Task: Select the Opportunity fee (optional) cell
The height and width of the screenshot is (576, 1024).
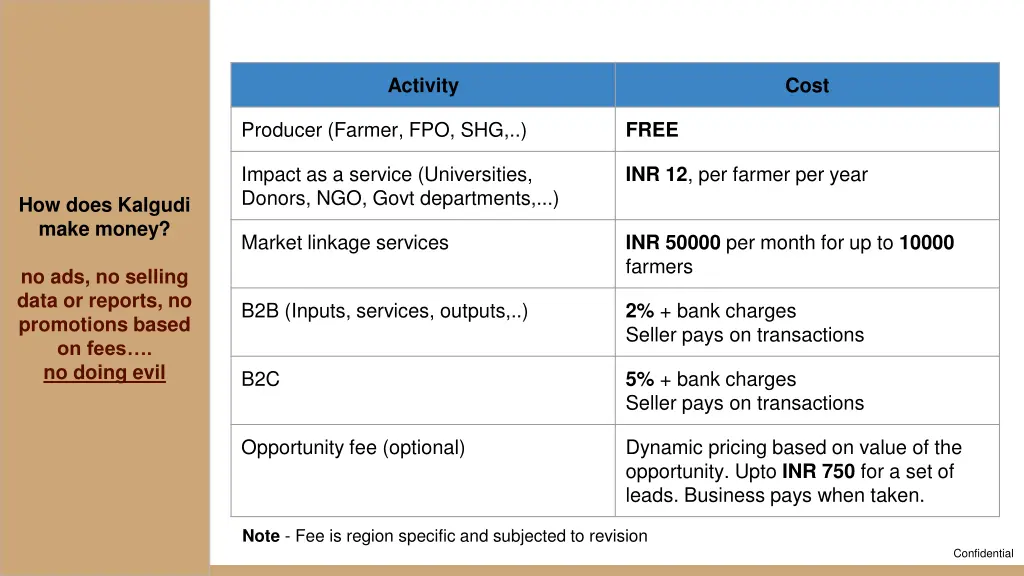Action: point(423,470)
